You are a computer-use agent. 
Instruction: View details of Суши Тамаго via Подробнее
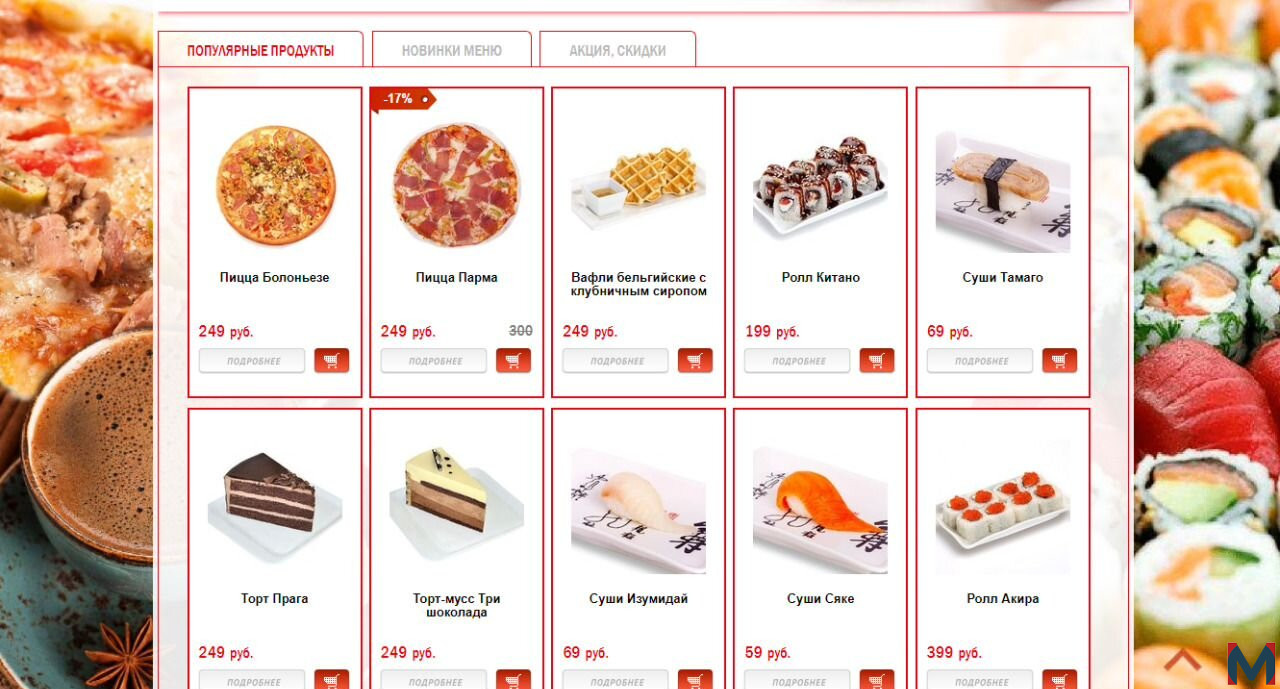(980, 361)
